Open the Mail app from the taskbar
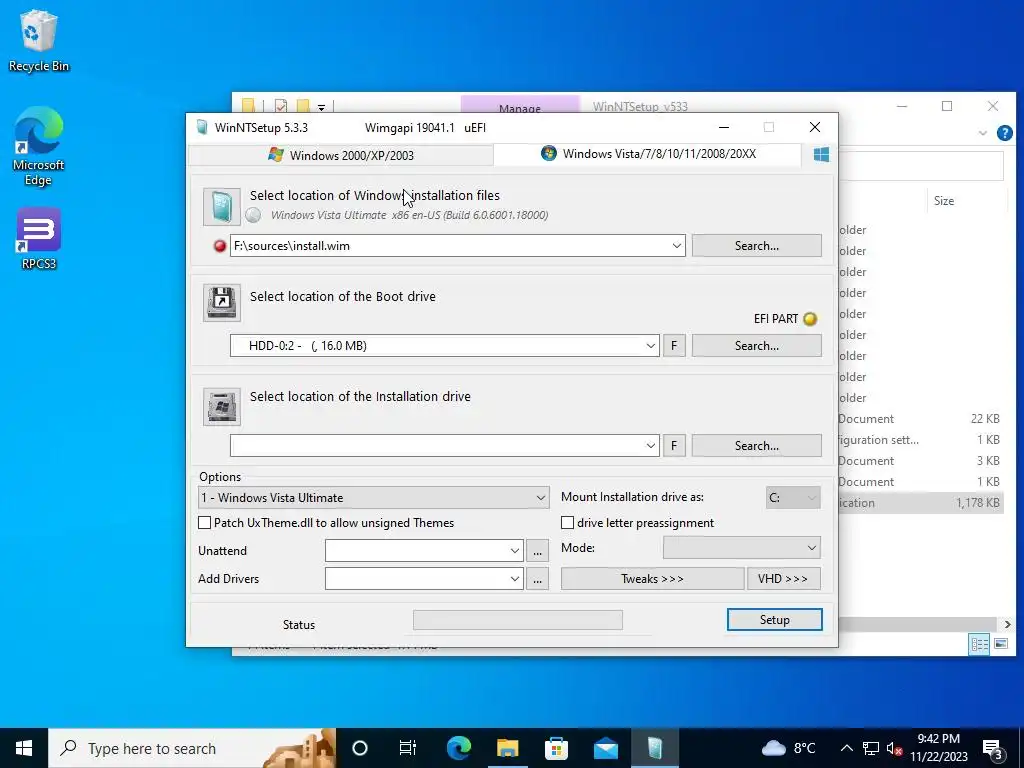 605,748
